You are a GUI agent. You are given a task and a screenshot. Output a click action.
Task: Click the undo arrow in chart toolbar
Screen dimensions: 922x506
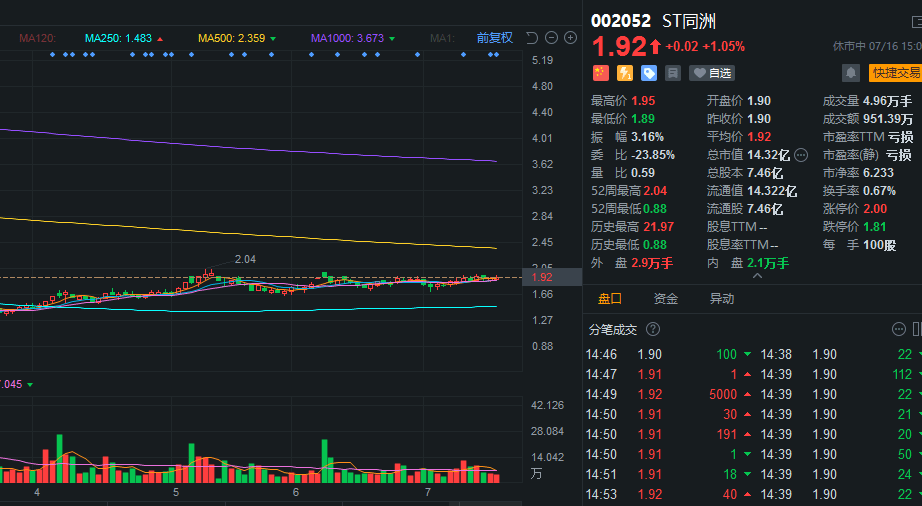[x=532, y=38]
